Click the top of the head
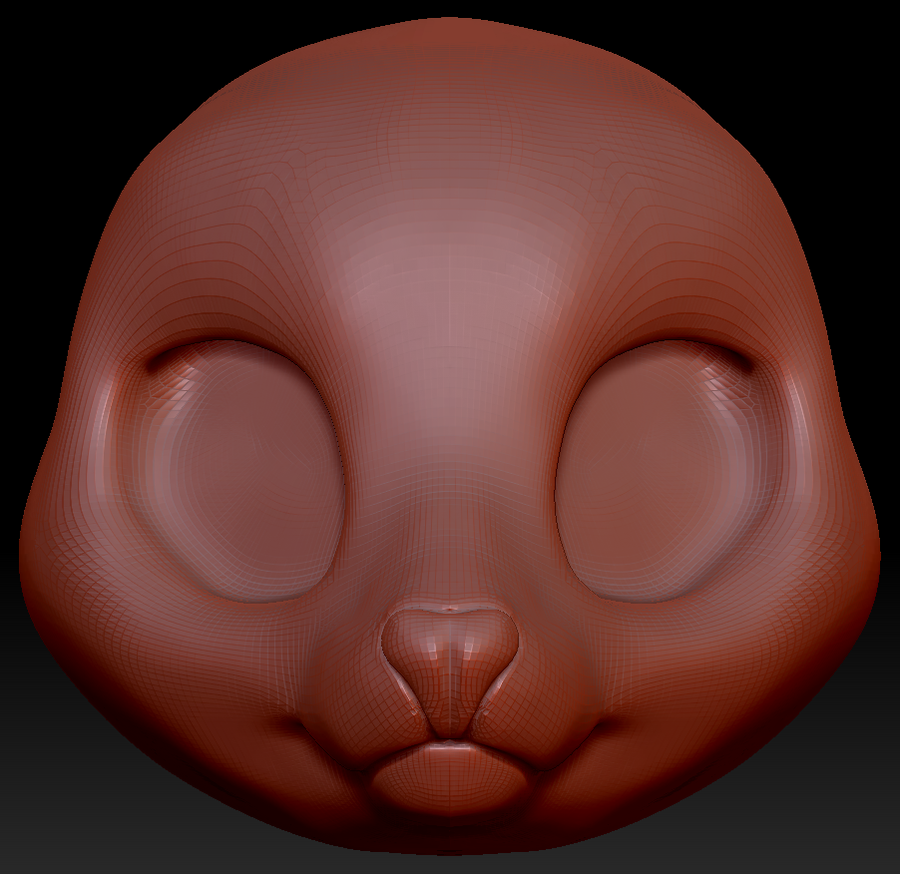Viewport: 900px width, 874px height. coord(450,40)
